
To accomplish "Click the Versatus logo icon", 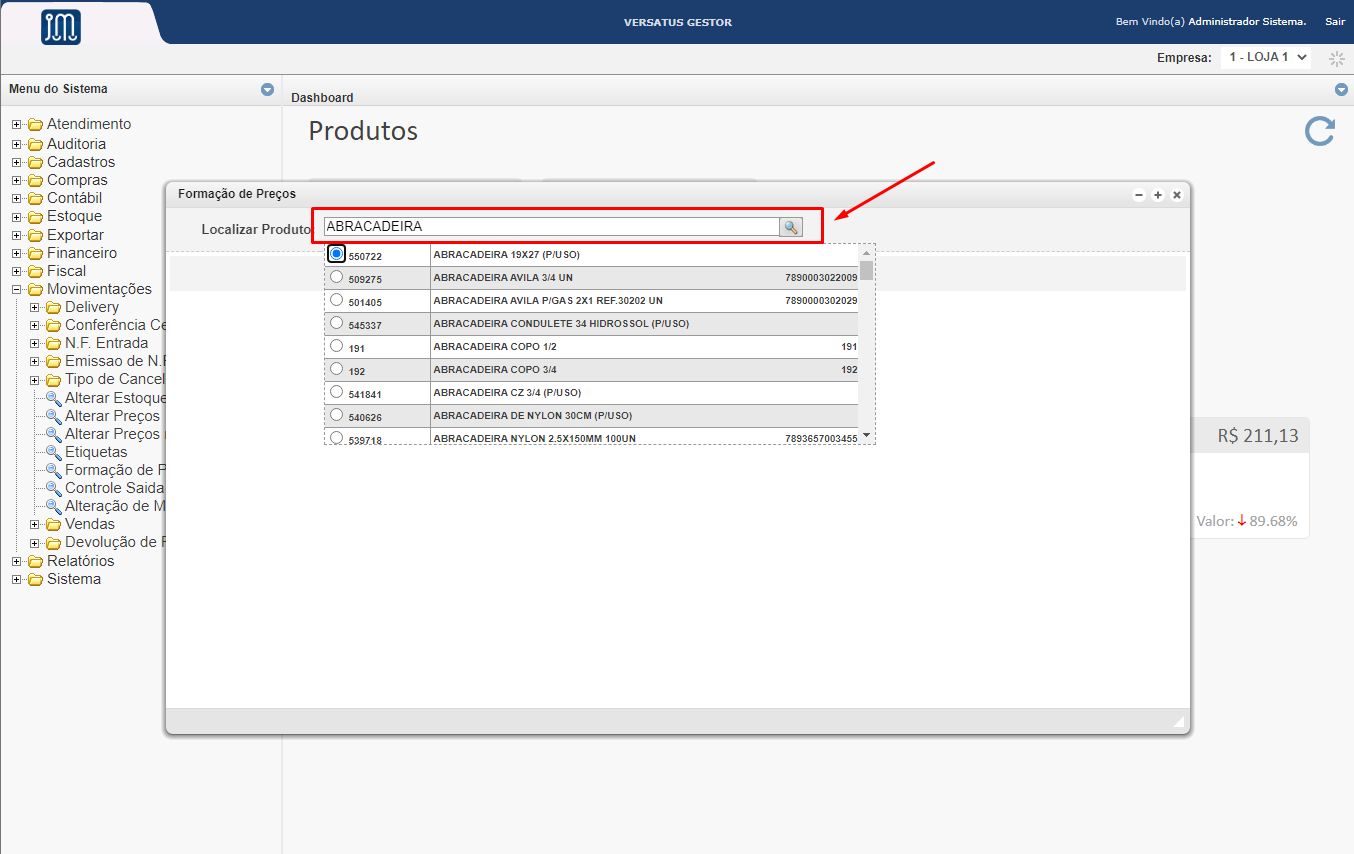I will (x=61, y=26).
